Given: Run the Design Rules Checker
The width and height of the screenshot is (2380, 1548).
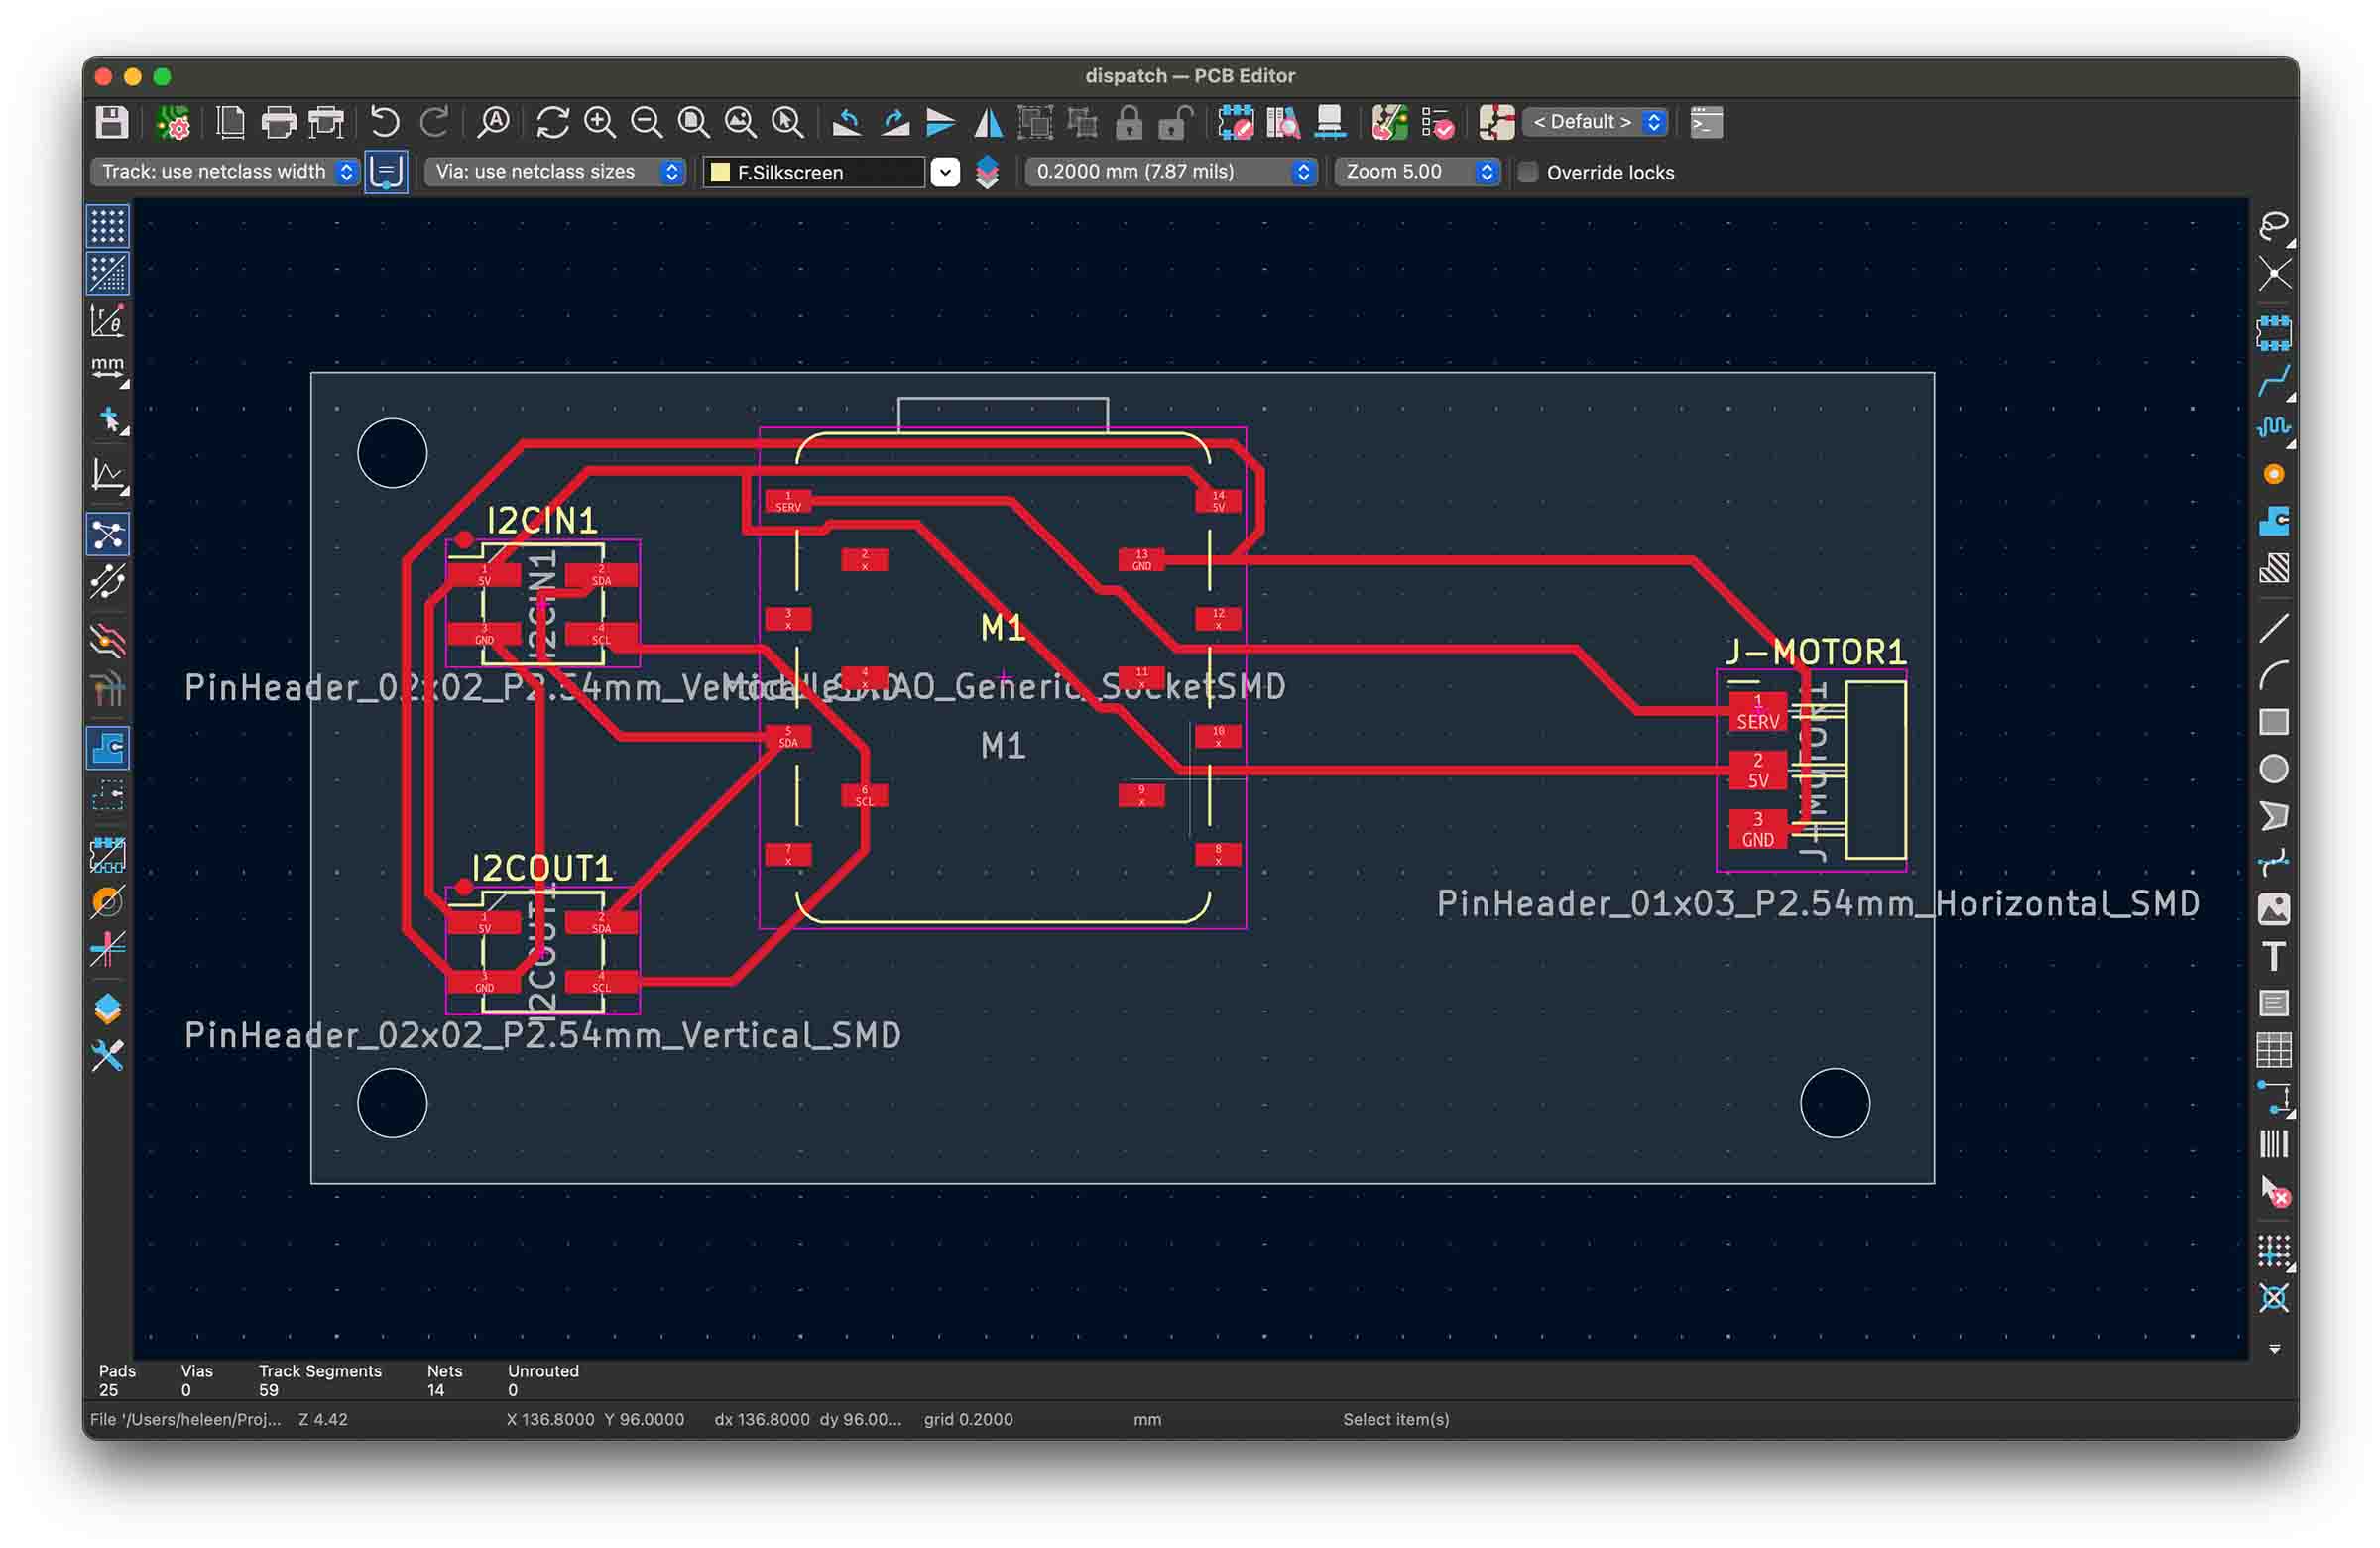Looking at the screenshot, I should pos(1438,123).
